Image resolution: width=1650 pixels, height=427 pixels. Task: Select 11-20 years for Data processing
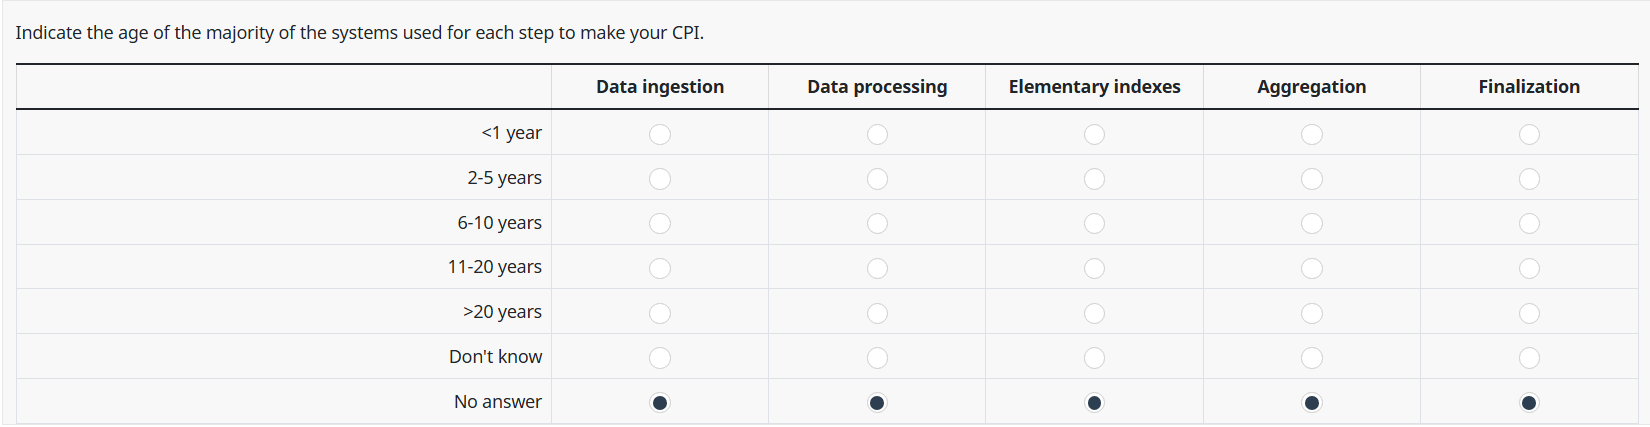(x=877, y=268)
